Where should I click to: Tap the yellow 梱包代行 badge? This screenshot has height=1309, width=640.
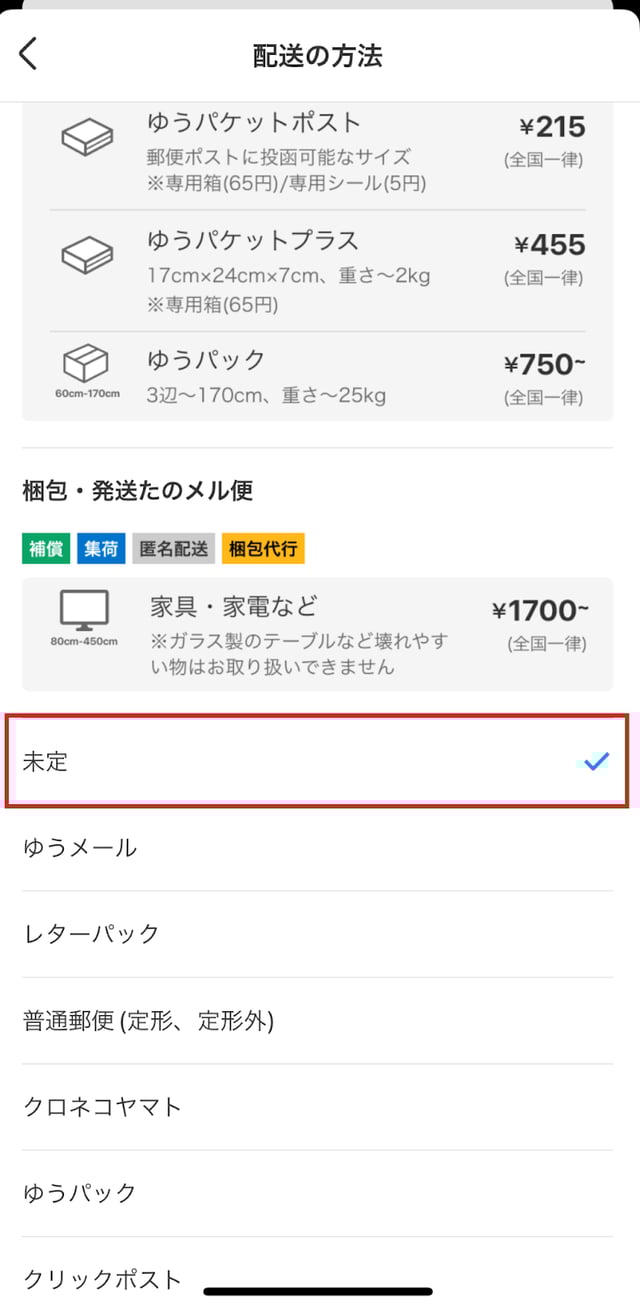click(264, 548)
